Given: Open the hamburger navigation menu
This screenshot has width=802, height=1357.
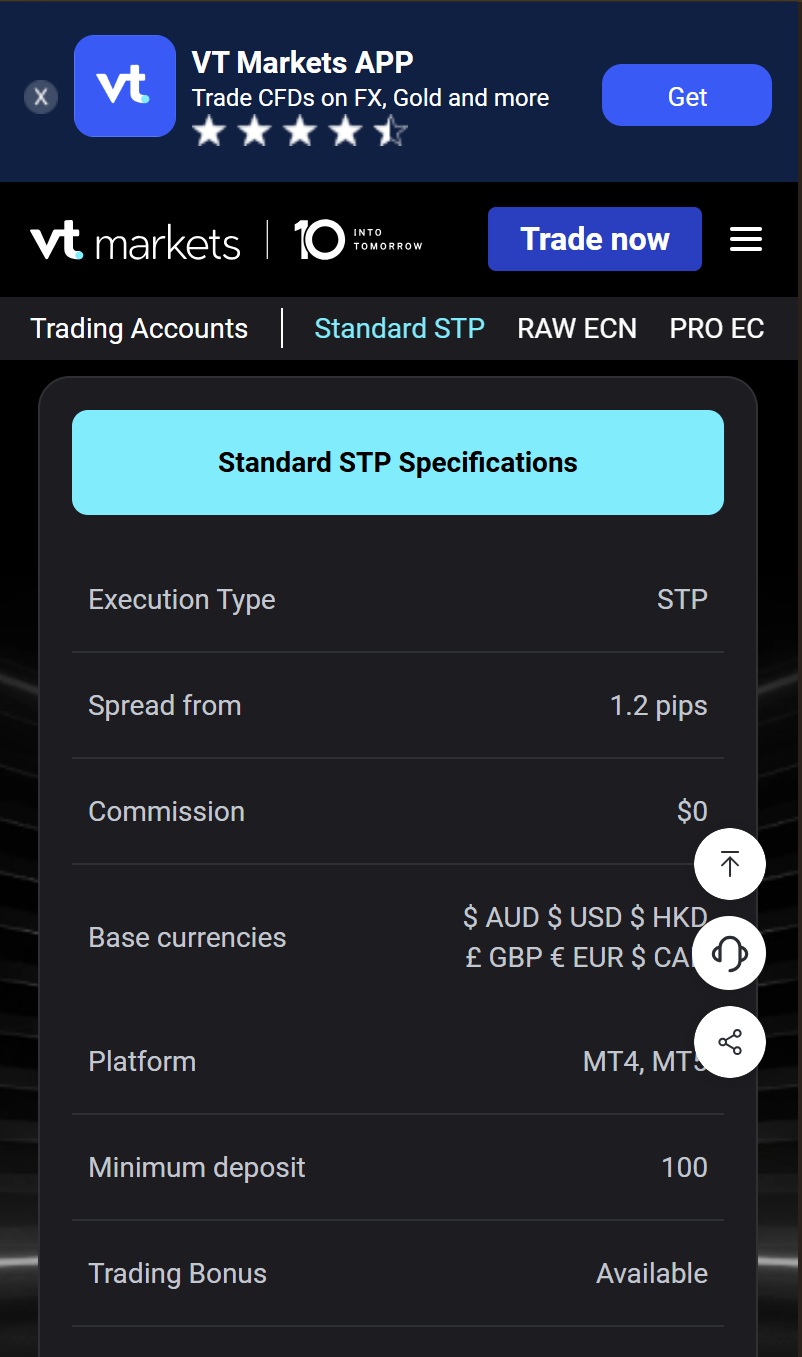Looking at the screenshot, I should tap(746, 239).
